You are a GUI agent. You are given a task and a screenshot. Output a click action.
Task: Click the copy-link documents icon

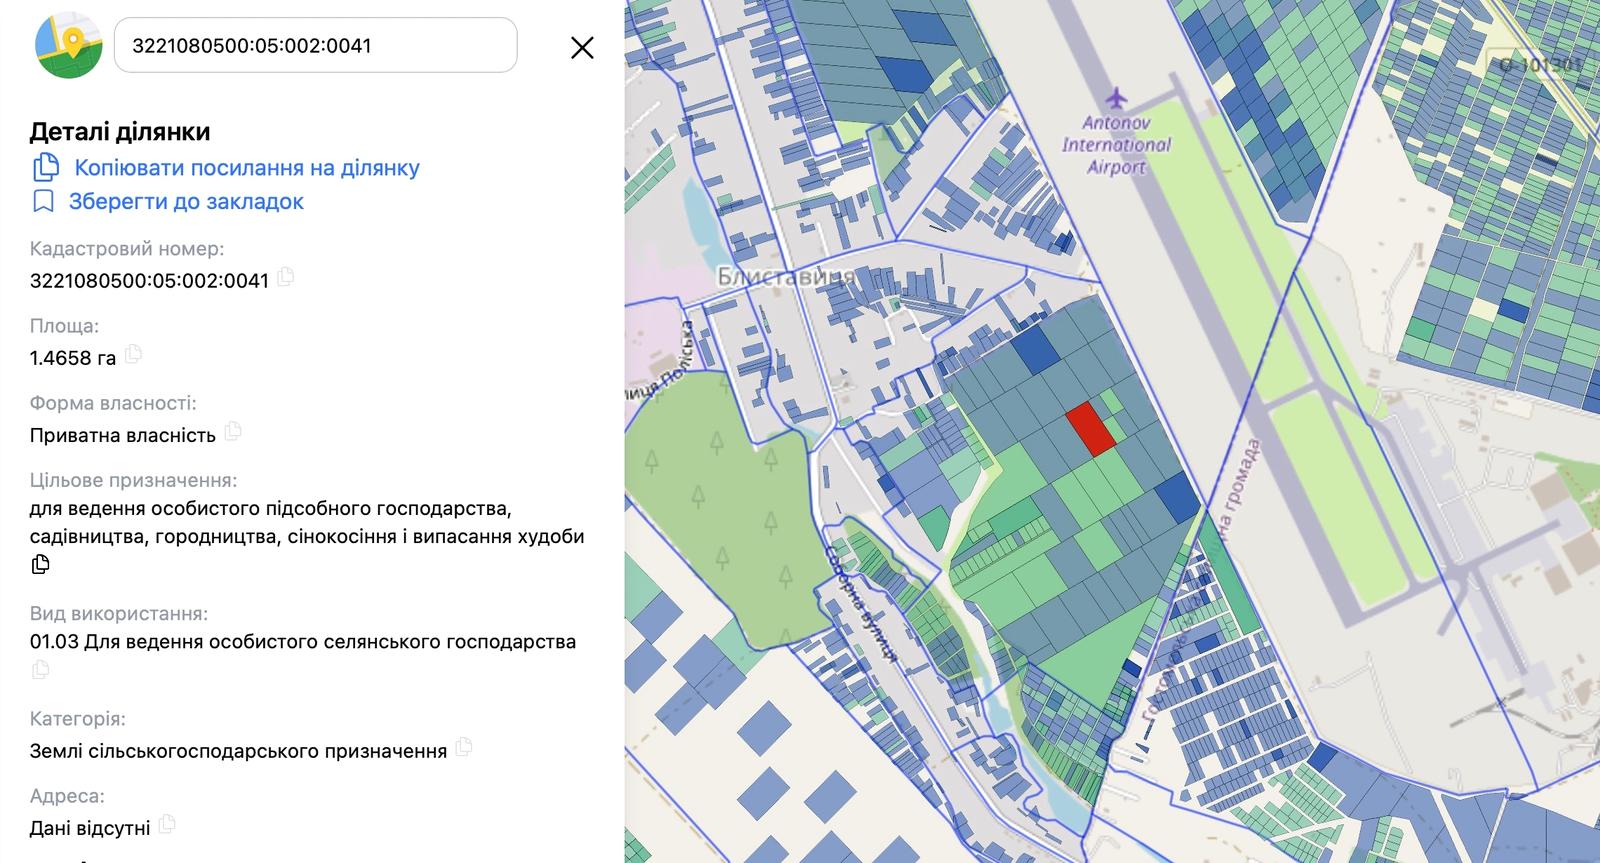coord(46,168)
